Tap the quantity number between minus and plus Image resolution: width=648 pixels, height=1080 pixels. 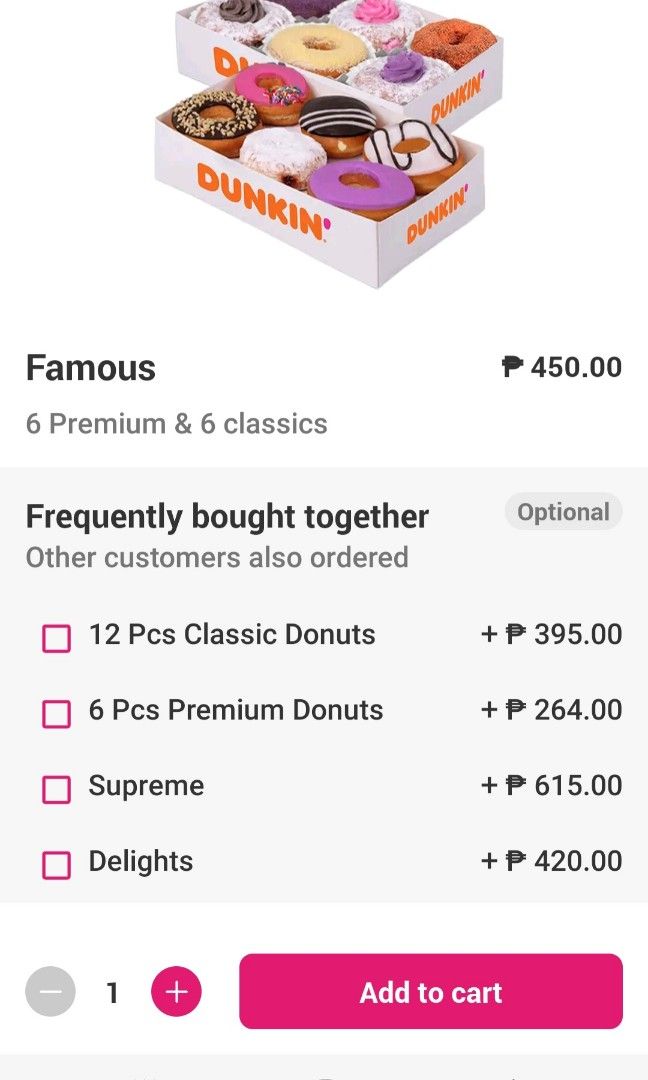tap(111, 992)
